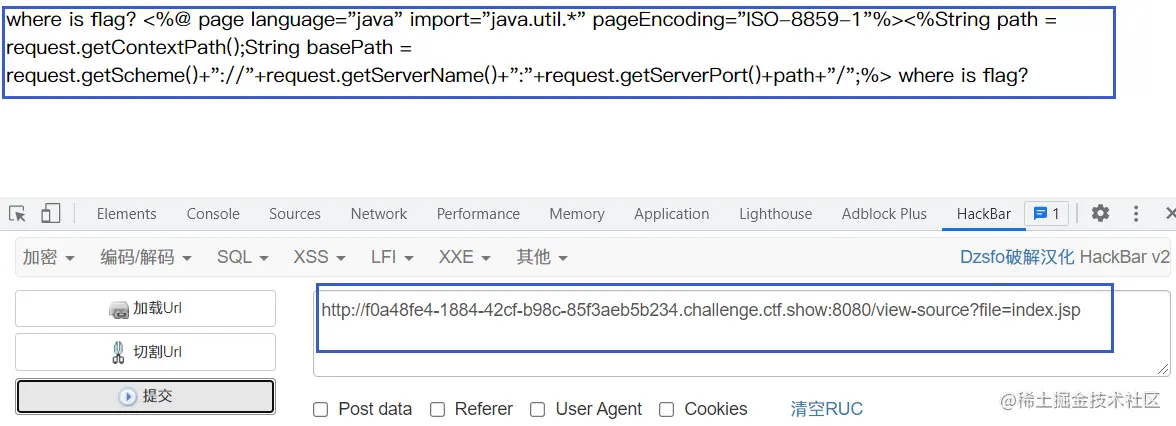This screenshot has height=426, width=1176.
Task: Close the DevTools panel
Action: pyautogui.click(x=1170, y=214)
